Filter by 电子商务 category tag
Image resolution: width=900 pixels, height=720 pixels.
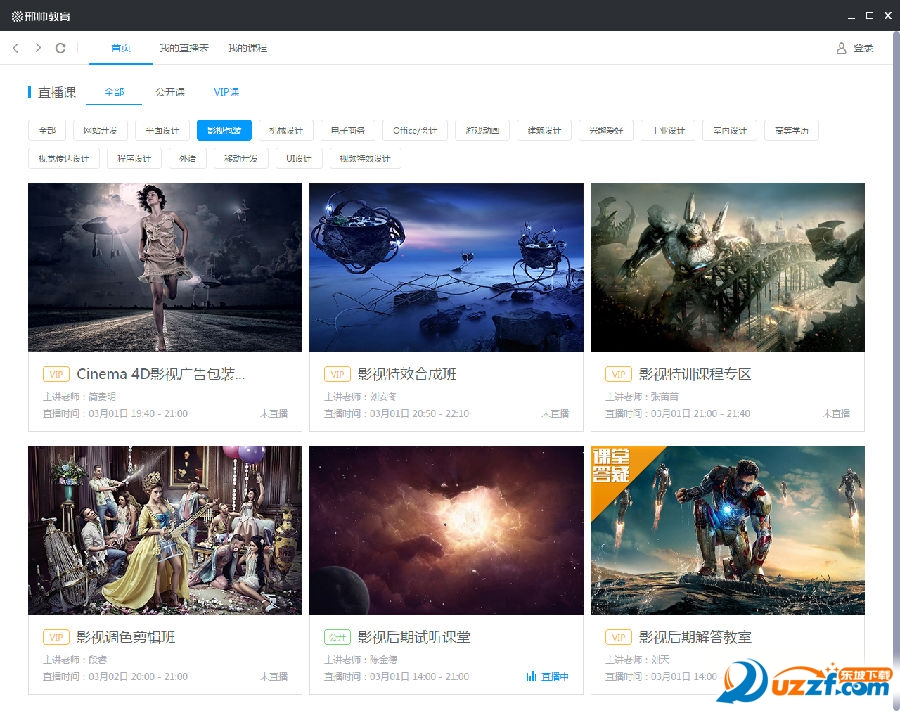[348, 130]
